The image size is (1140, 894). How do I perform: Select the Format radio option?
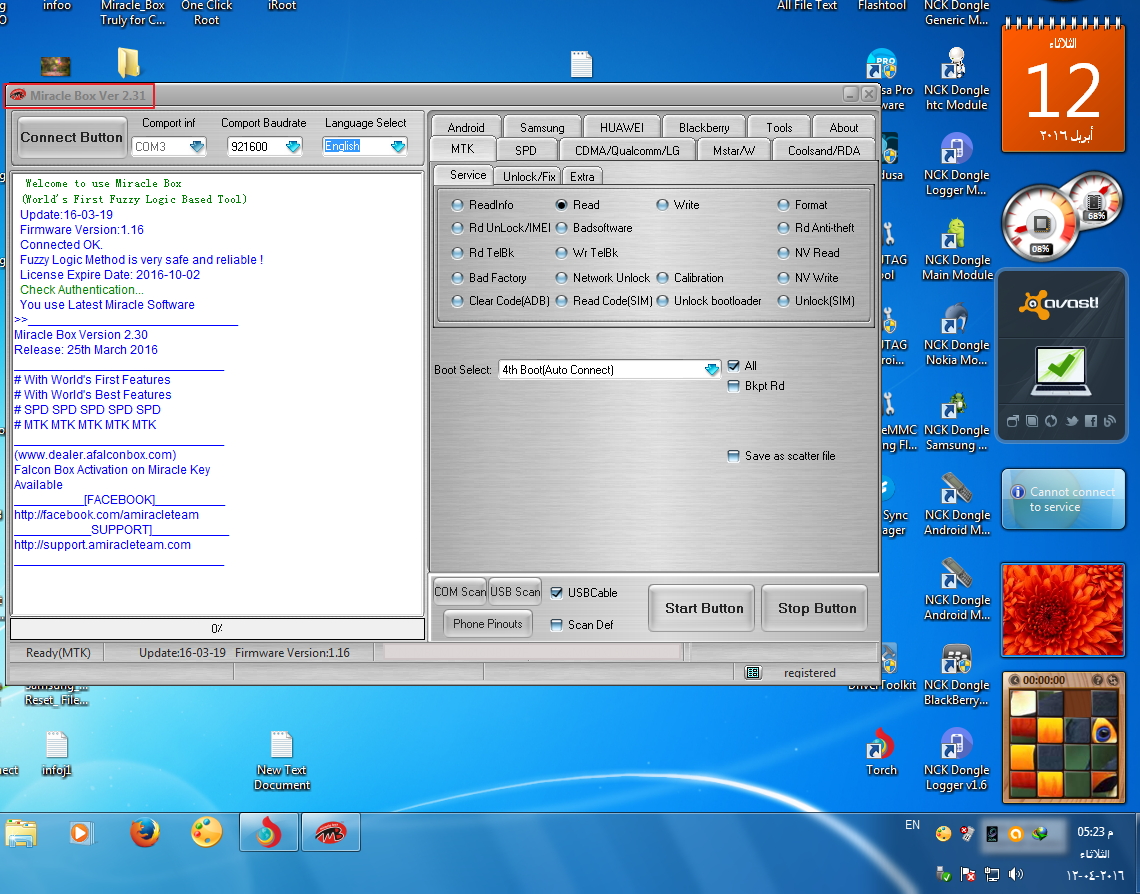(x=783, y=205)
